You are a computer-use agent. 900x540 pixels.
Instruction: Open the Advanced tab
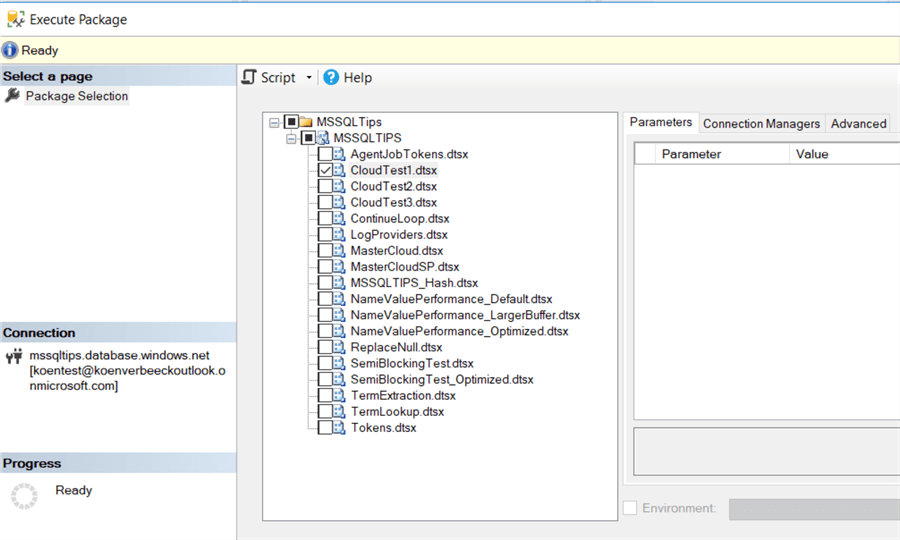pos(858,124)
